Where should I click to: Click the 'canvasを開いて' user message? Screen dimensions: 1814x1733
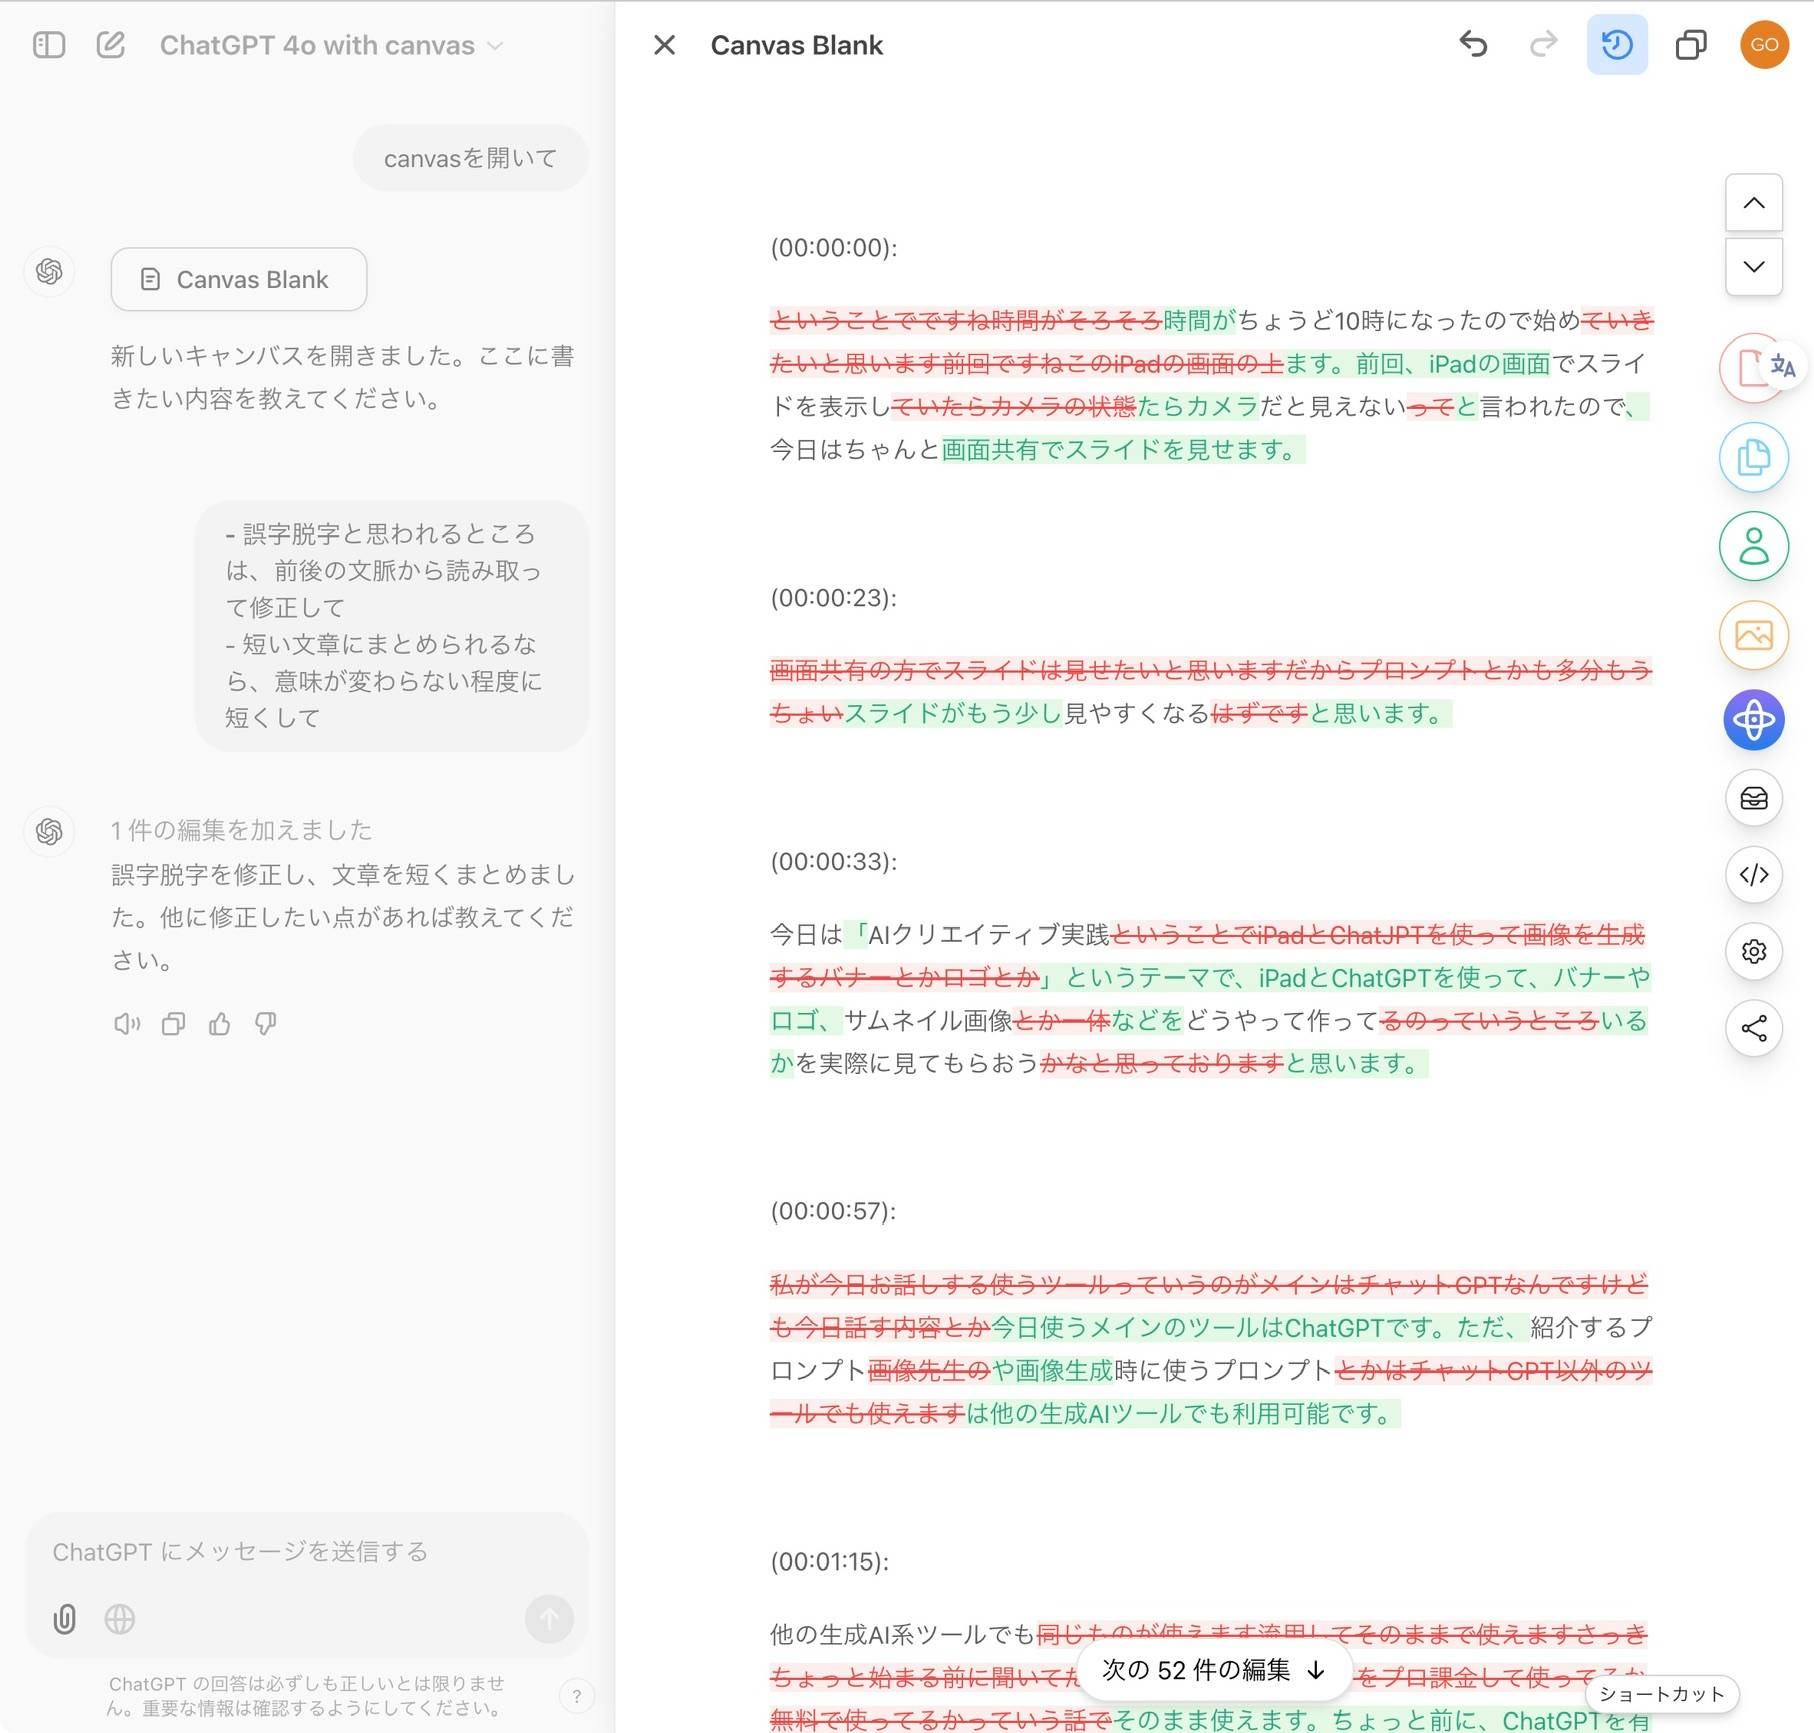pyautogui.click(x=470, y=158)
